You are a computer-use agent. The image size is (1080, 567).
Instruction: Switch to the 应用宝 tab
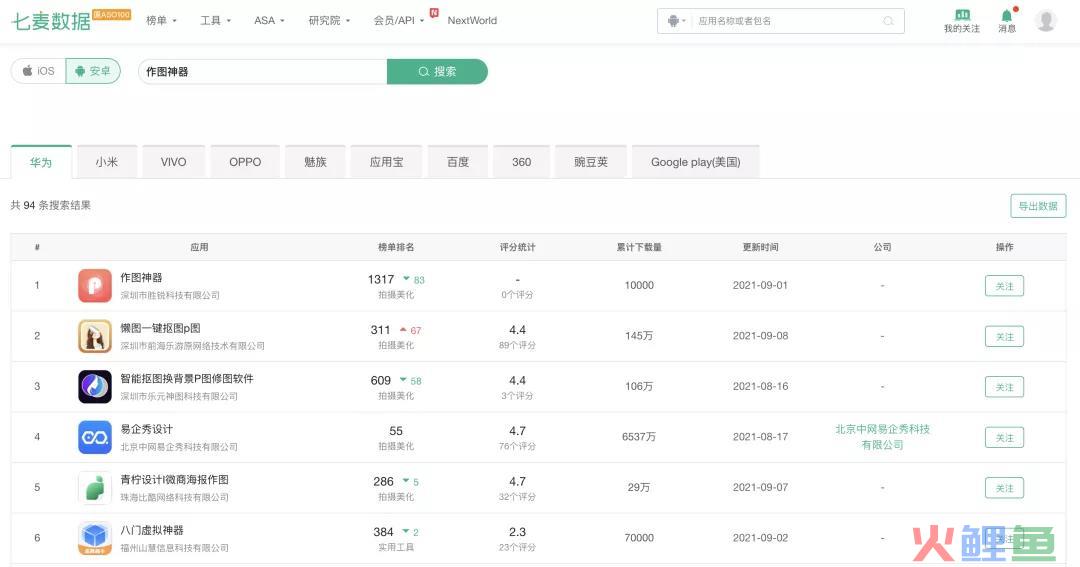point(386,162)
